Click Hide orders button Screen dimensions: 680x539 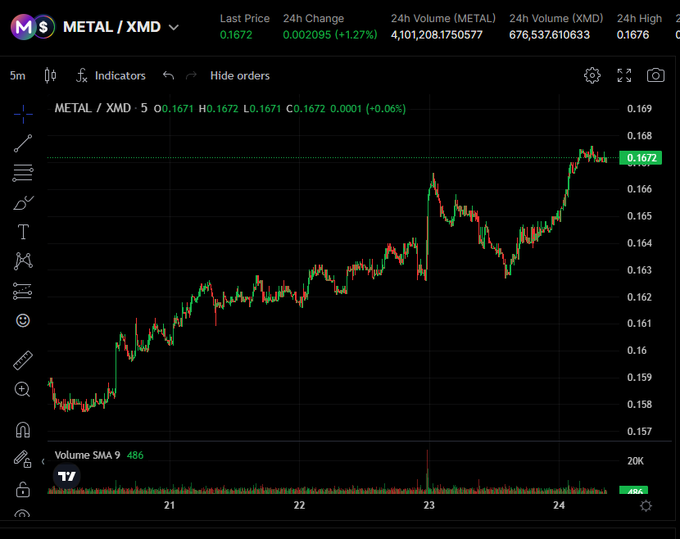[240, 75]
